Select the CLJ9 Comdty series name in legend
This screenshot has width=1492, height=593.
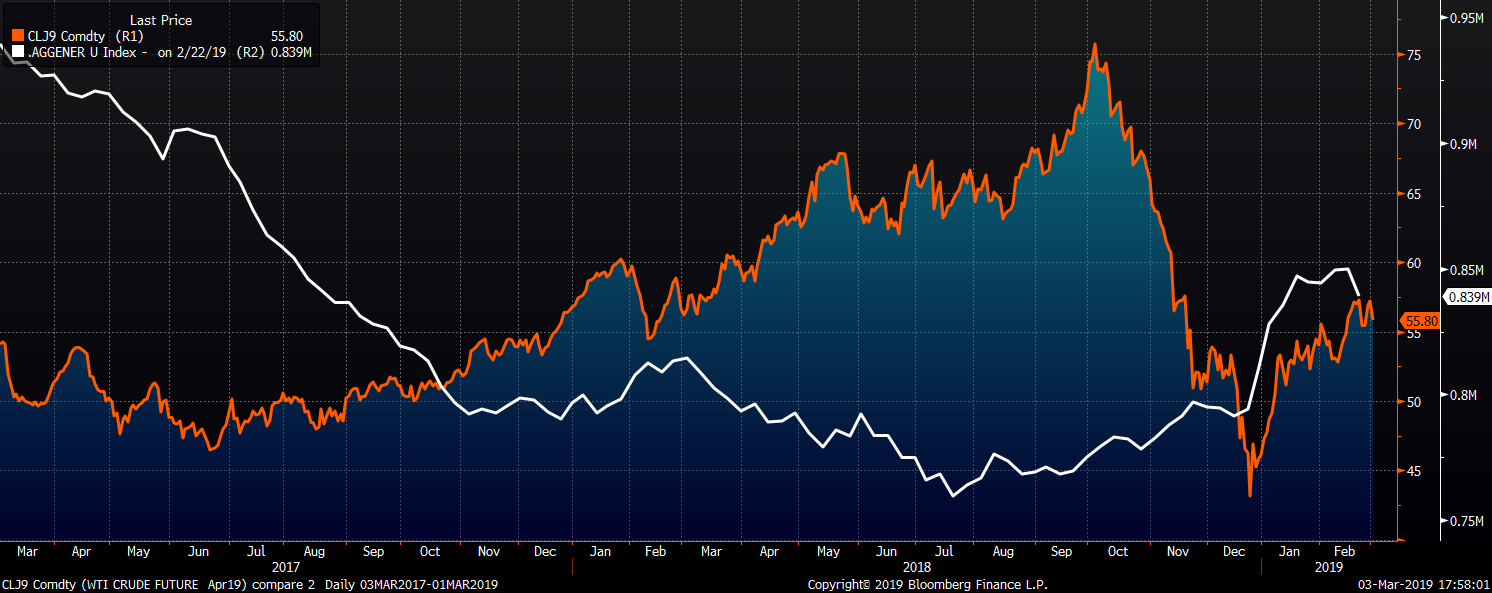point(67,36)
